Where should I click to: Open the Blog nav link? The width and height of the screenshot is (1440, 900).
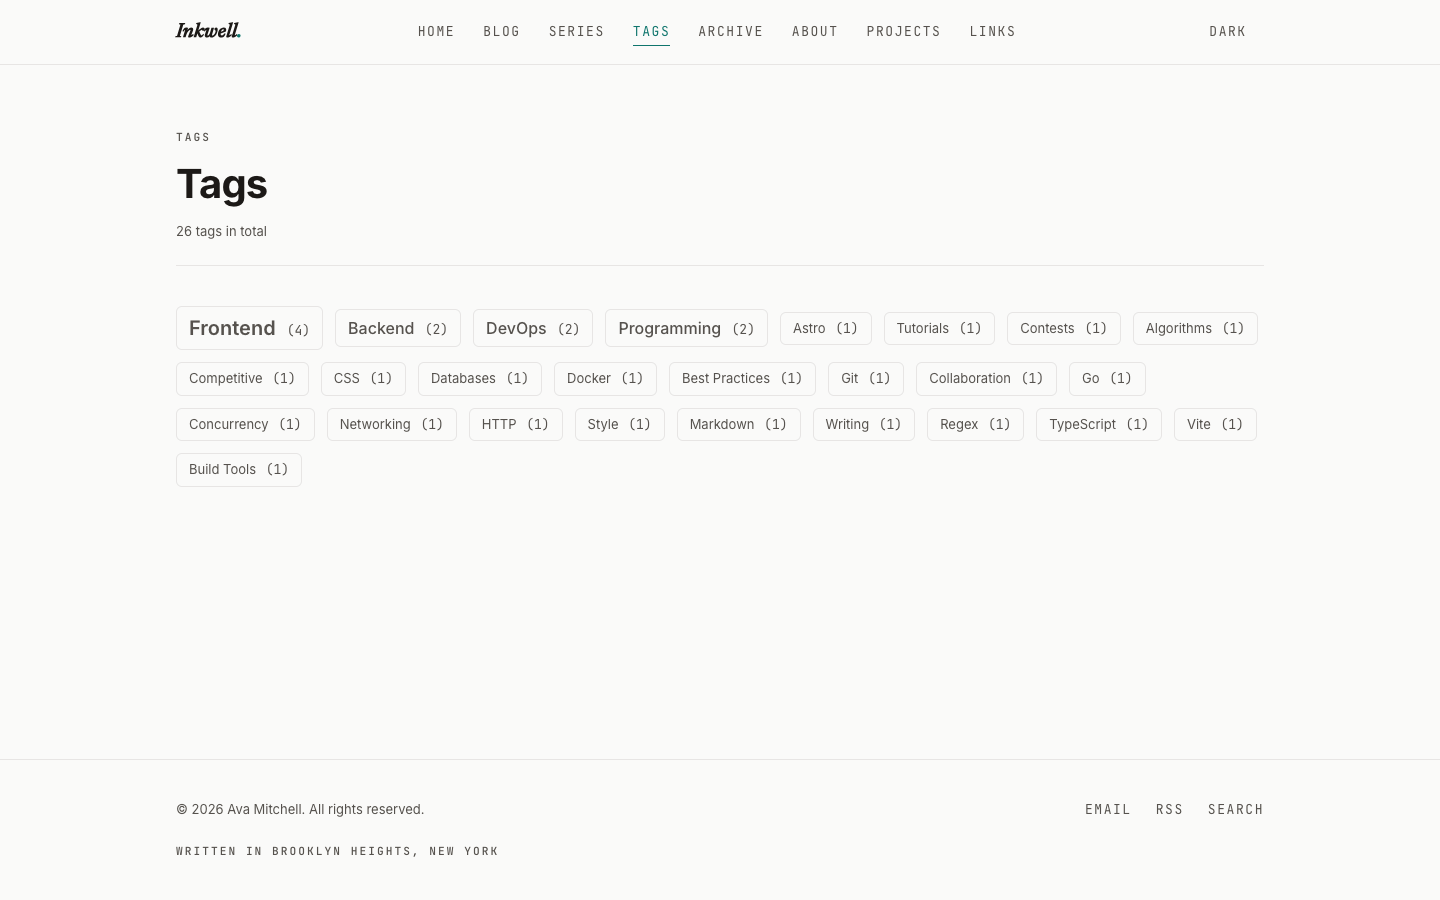tap(502, 32)
